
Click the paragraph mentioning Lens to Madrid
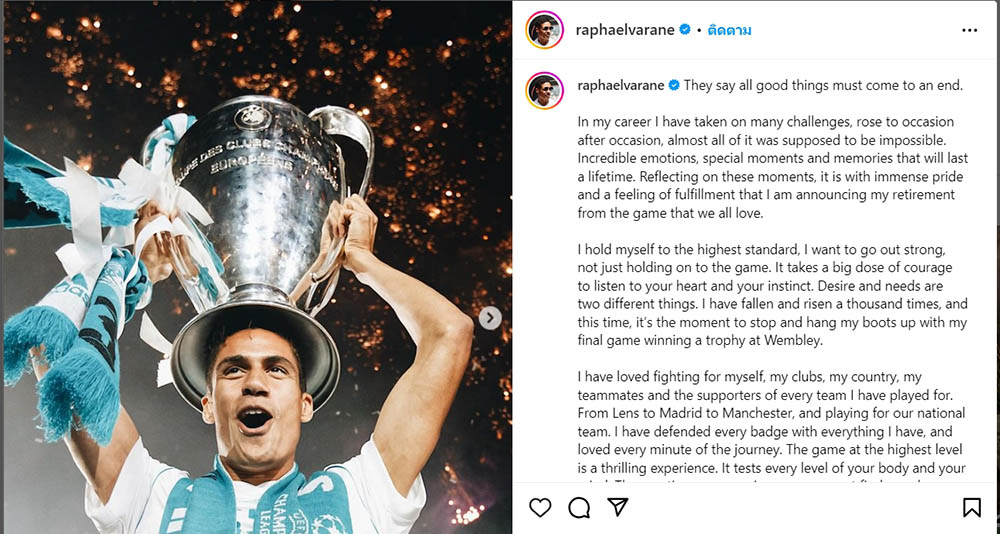pos(772,422)
